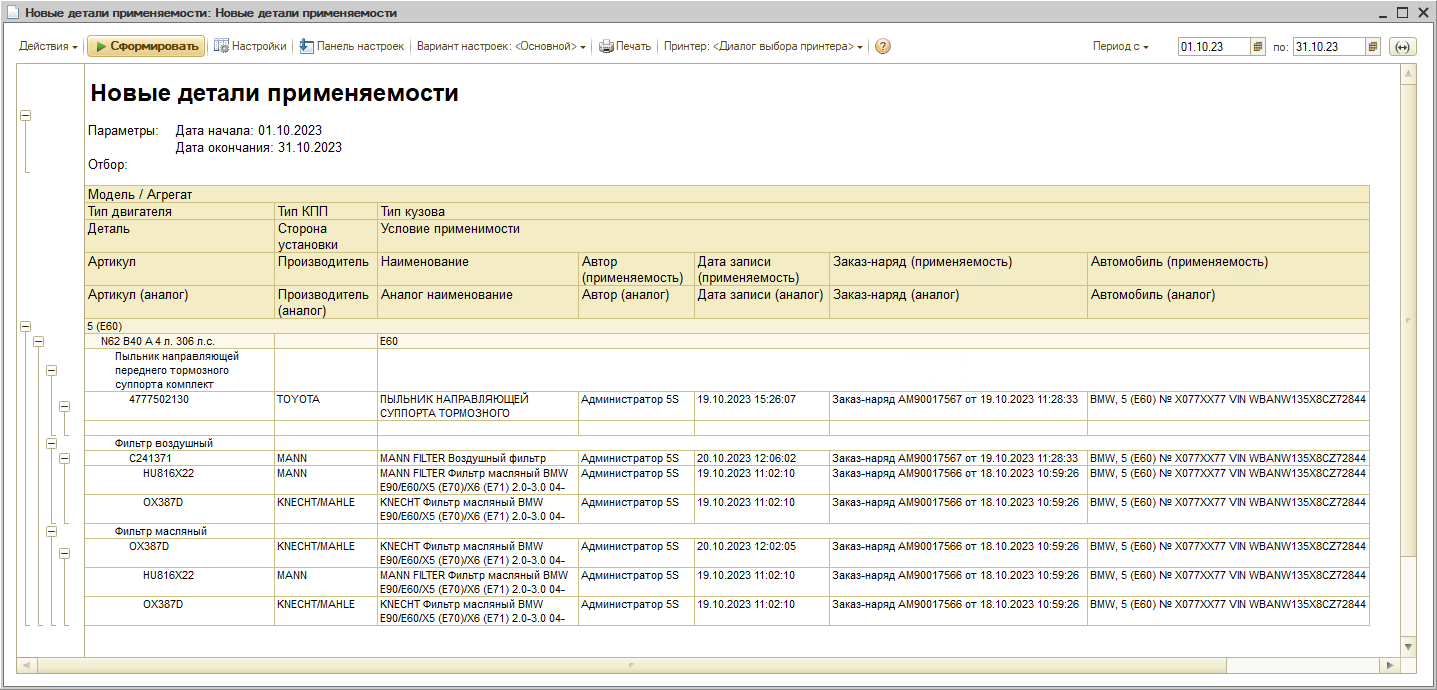
Task: Click the date 20.10.2023 12:02:05
Action: (x=746, y=546)
